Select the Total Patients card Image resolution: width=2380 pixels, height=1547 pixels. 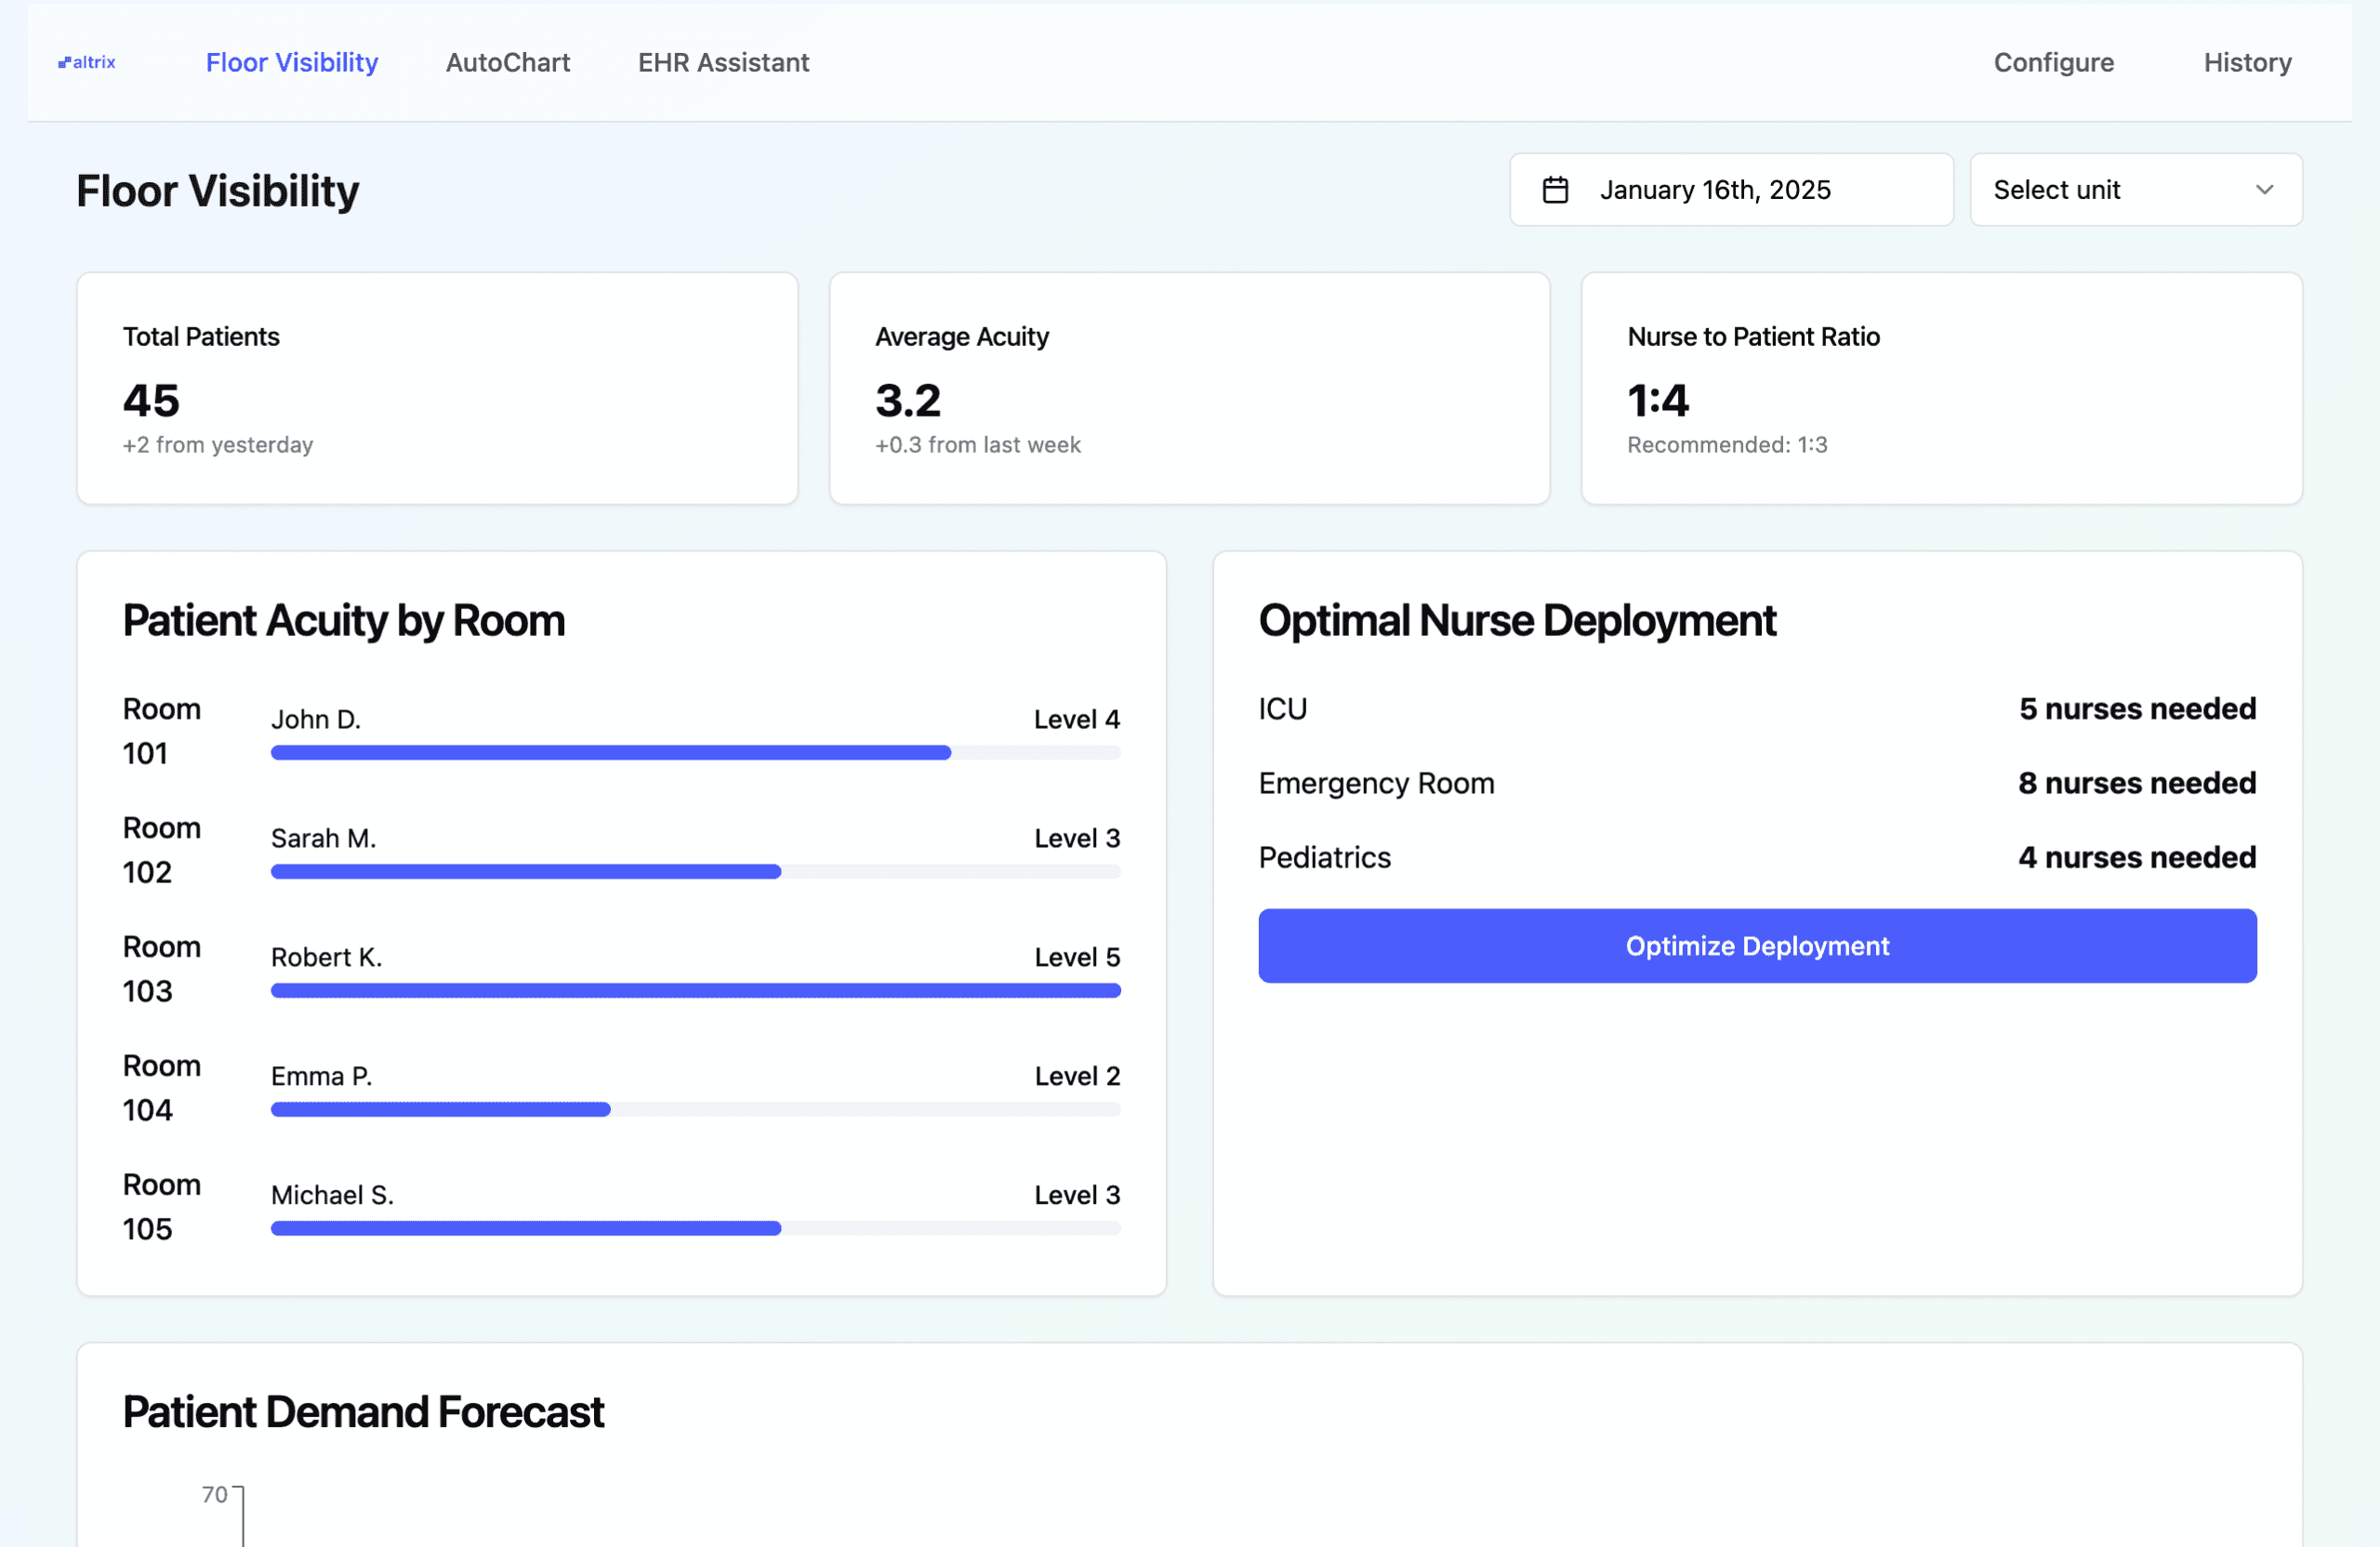438,389
